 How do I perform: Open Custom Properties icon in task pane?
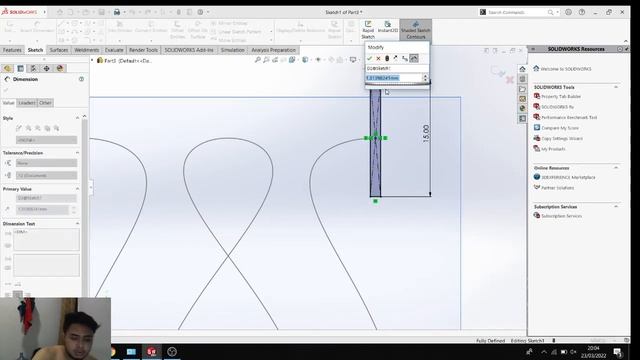[522, 118]
